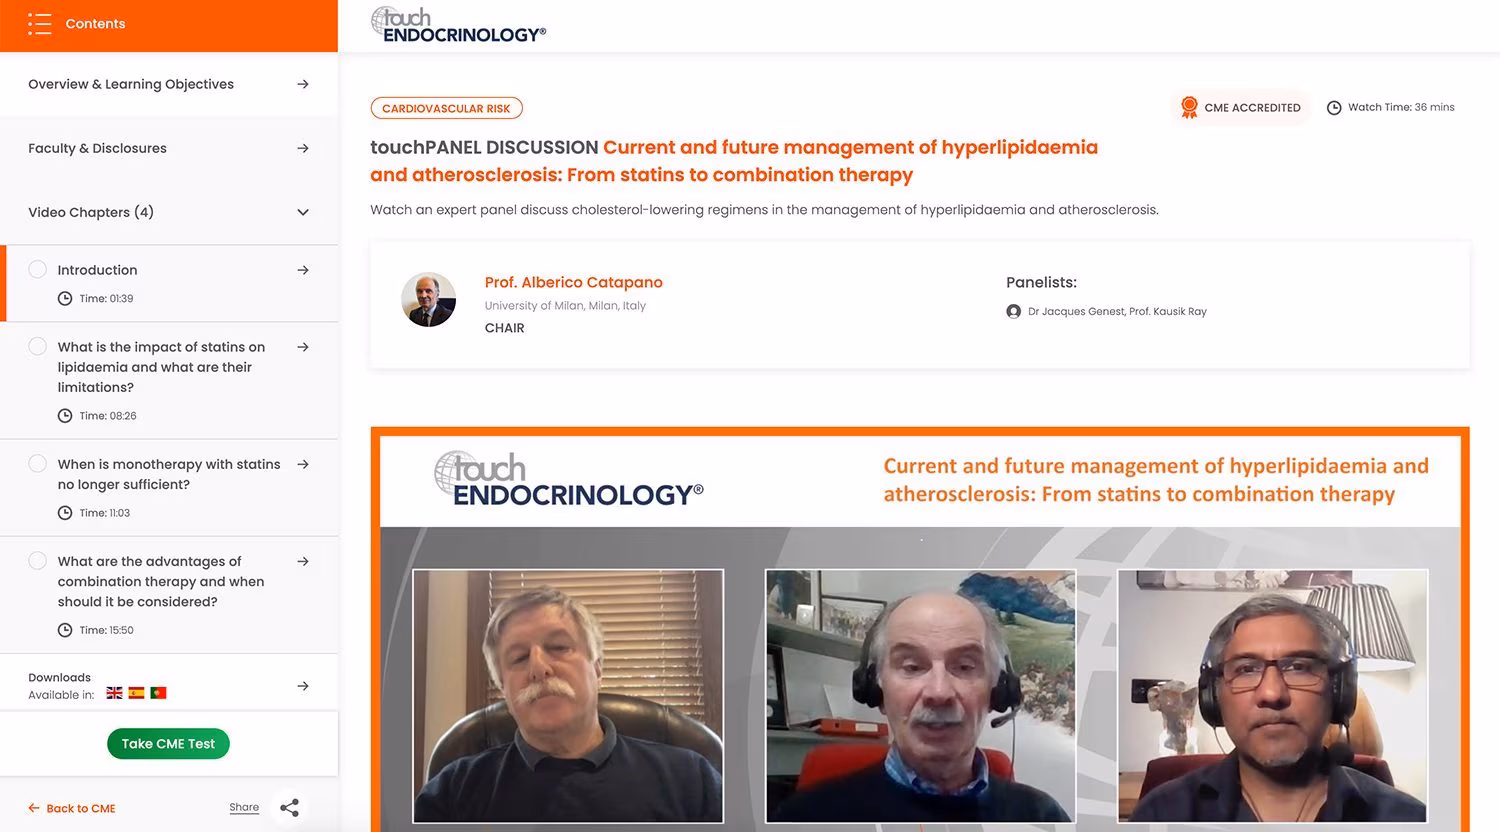Select the UK flag download language
Viewport: 1500px width, 832px height.
(x=114, y=693)
